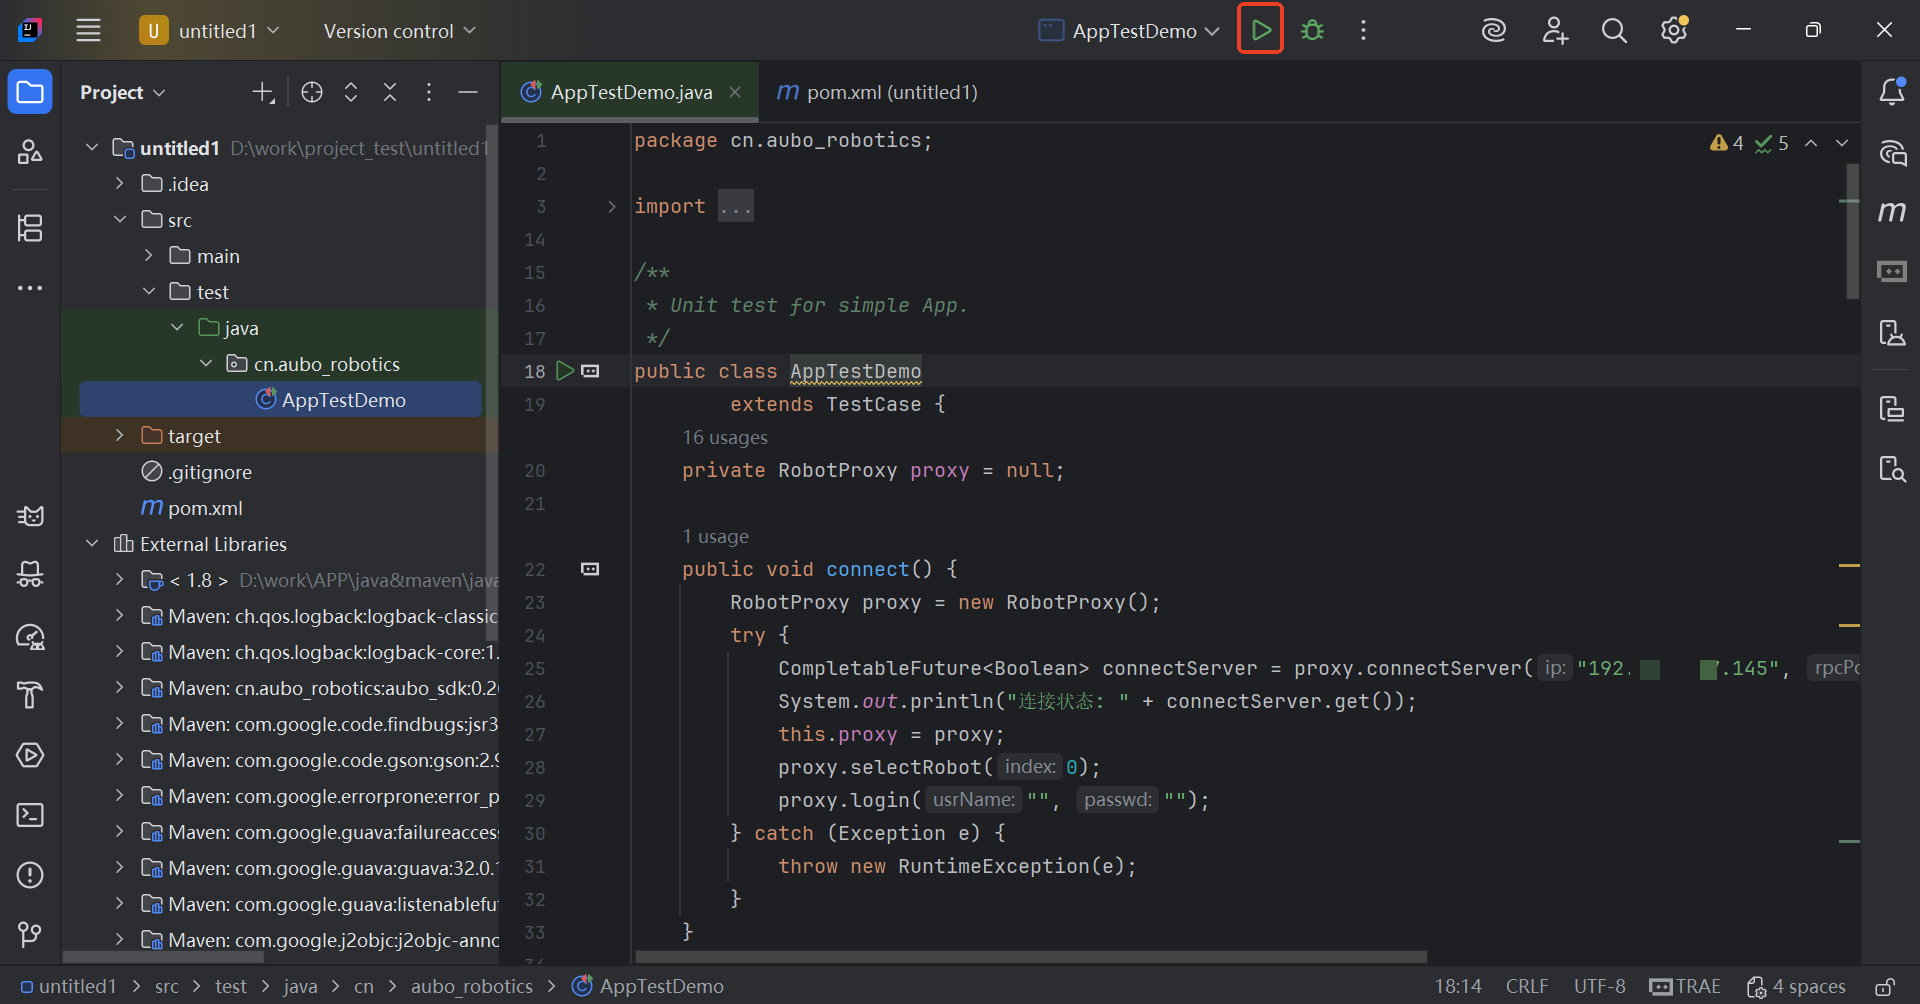Click the green Run button in toolbar
Image resolution: width=1920 pixels, height=1004 pixels.
1260,30
